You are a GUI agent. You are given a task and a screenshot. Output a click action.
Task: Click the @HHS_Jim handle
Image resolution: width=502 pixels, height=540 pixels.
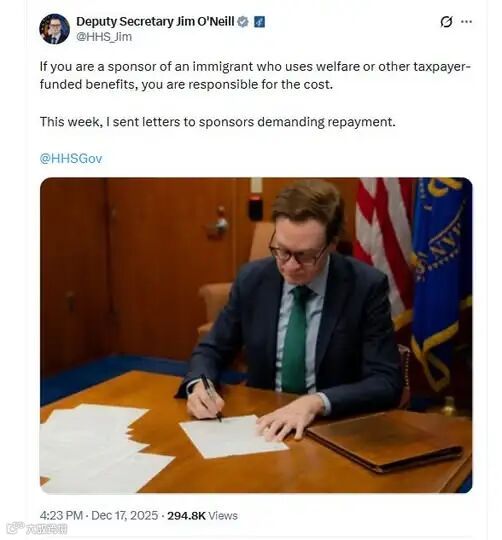[x=104, y=37]
